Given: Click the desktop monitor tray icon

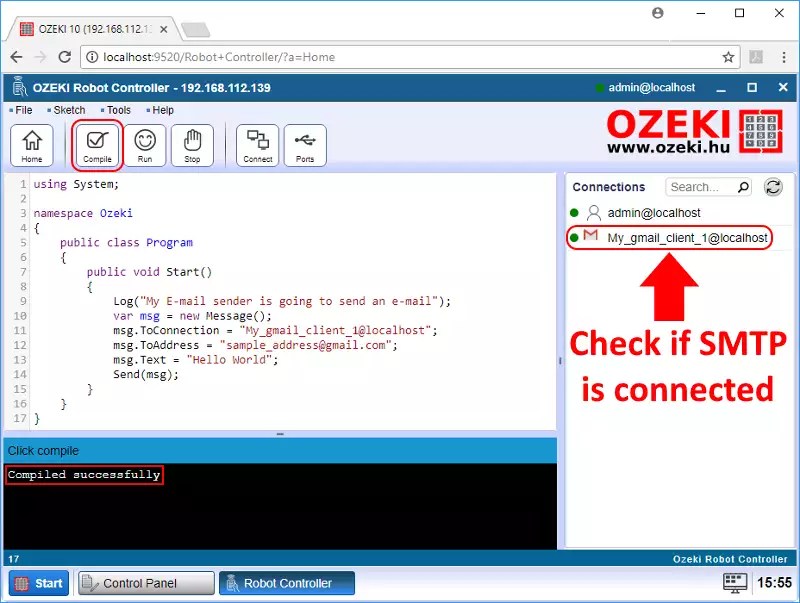Looking at the screenshot, I should (x=735, y=583).
